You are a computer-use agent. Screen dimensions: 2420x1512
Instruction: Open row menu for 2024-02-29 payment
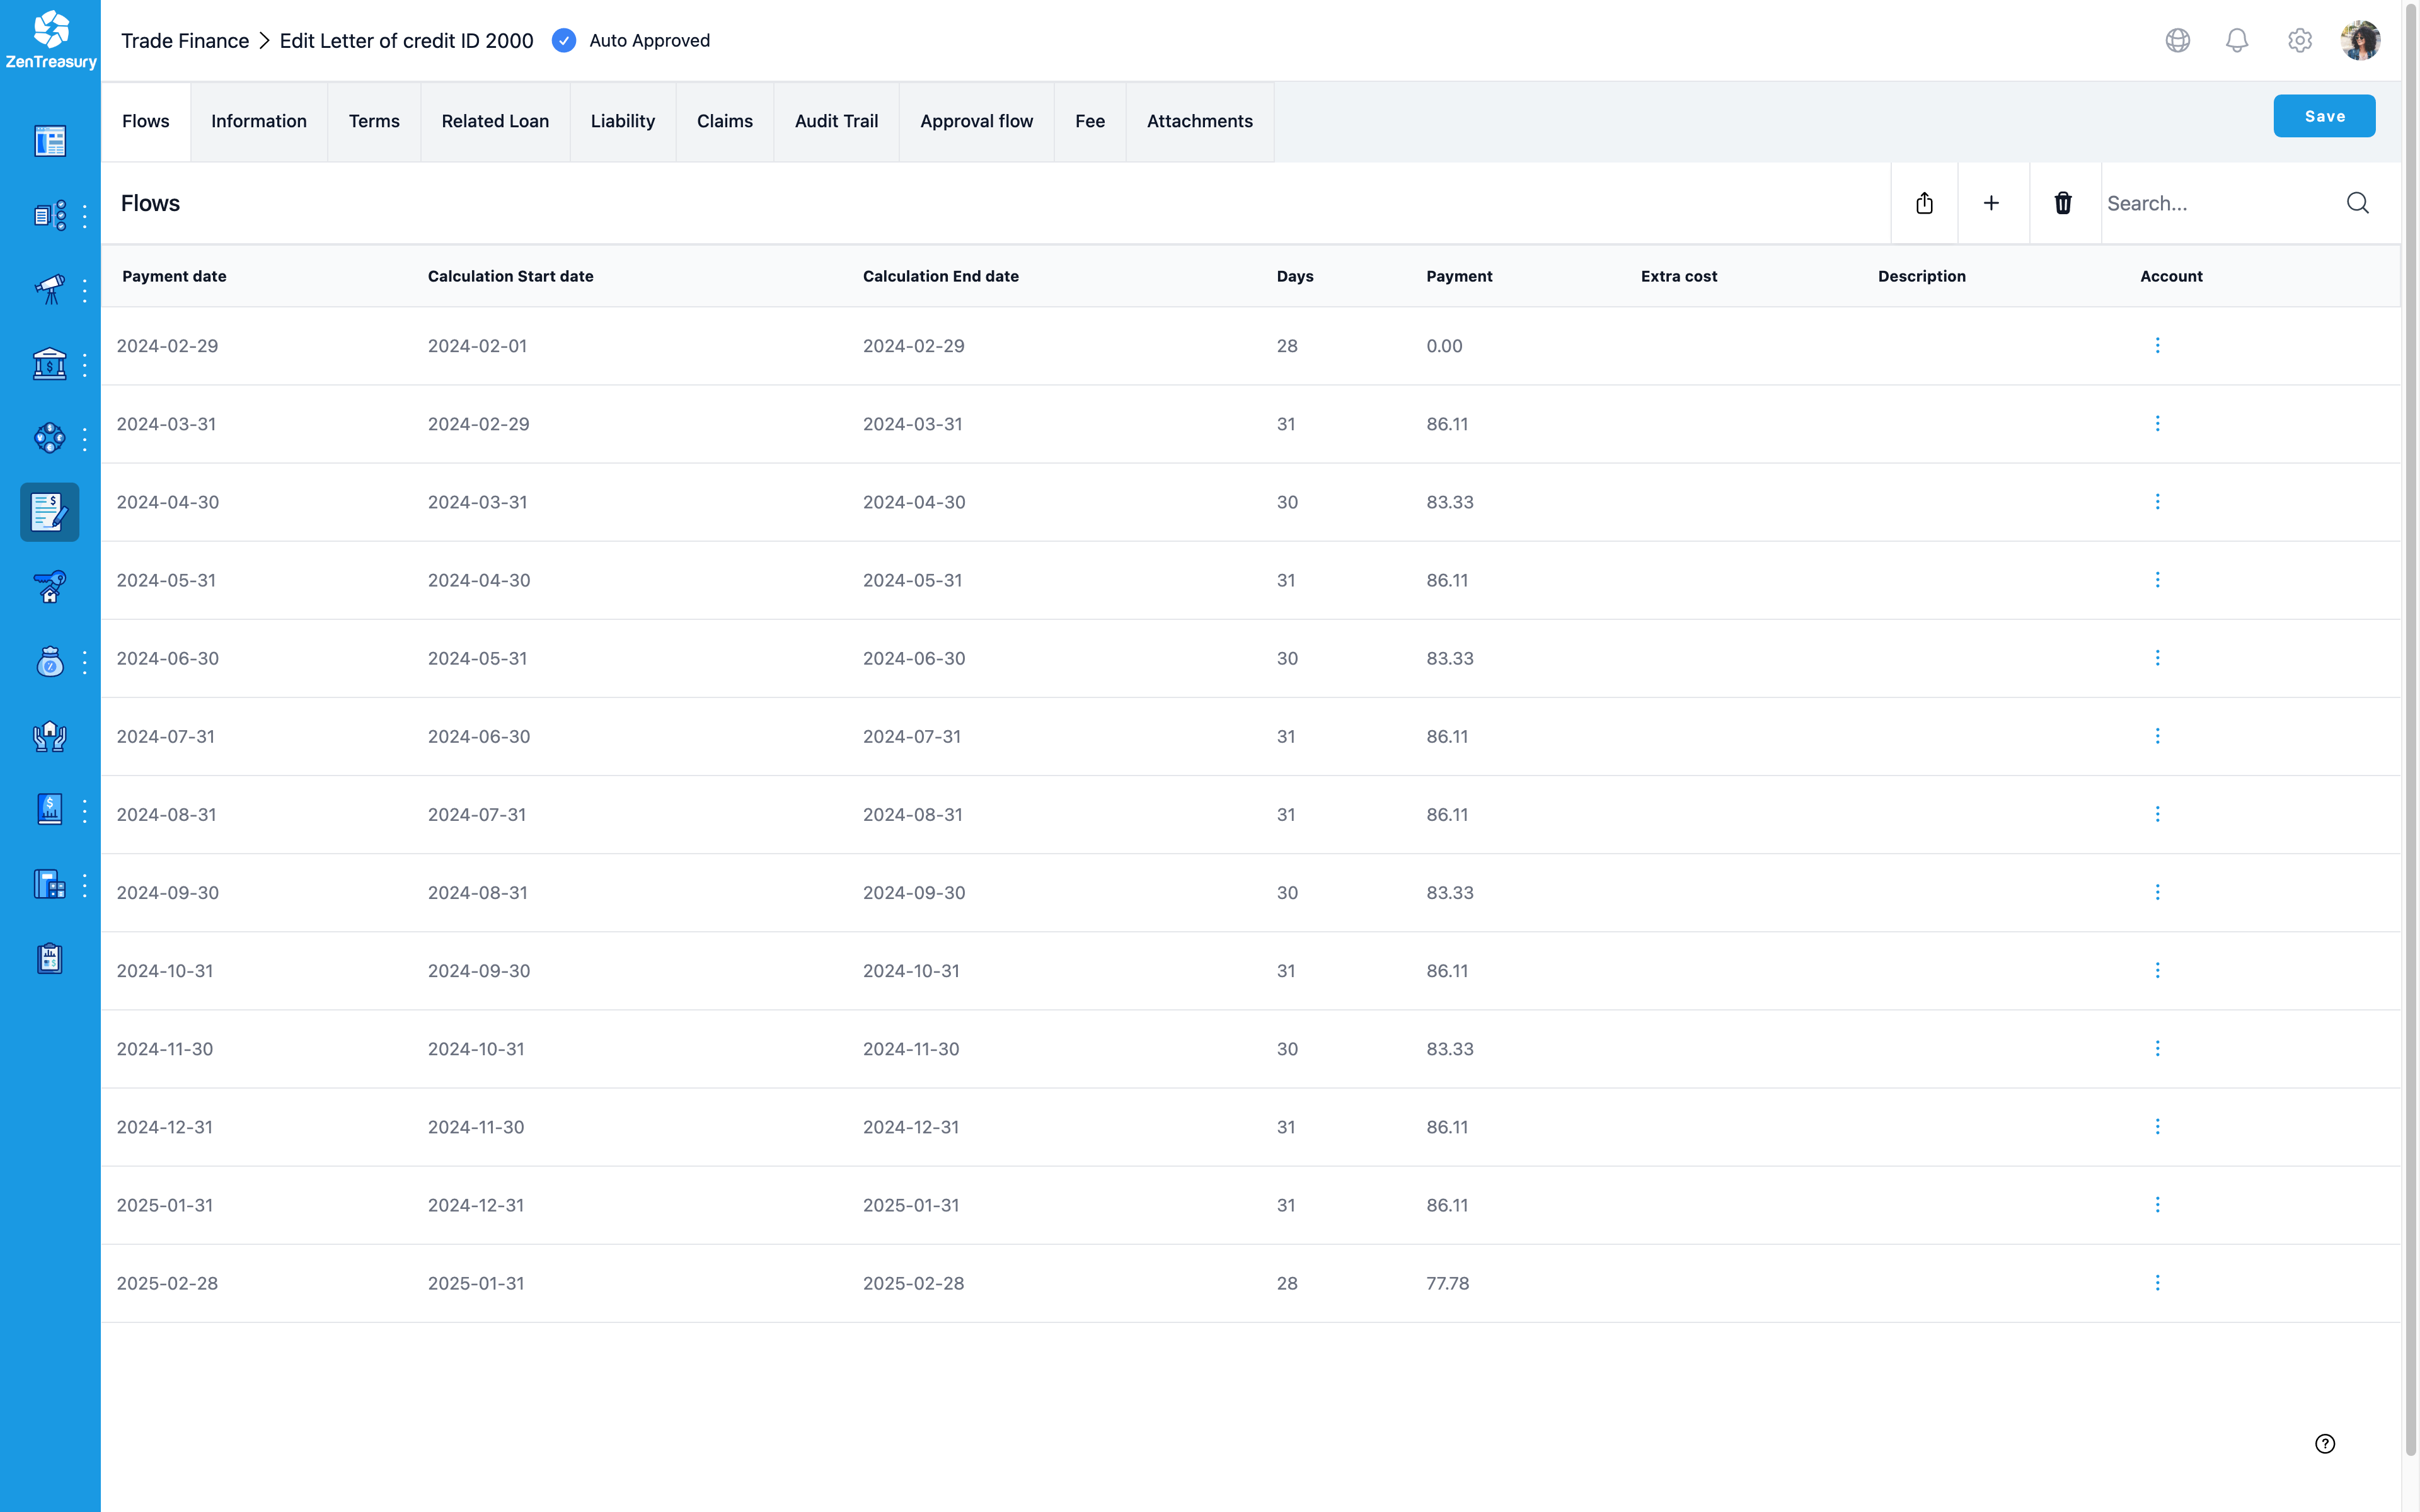2157,345
